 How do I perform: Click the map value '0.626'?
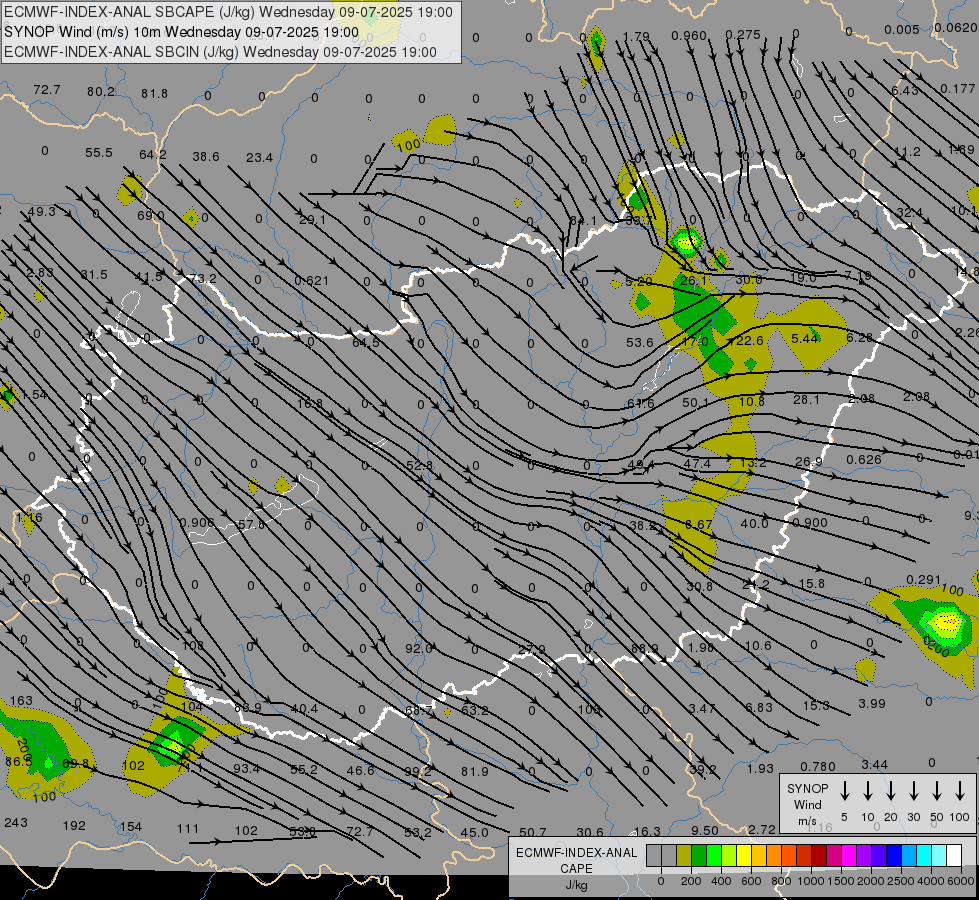tap(863, 460)
